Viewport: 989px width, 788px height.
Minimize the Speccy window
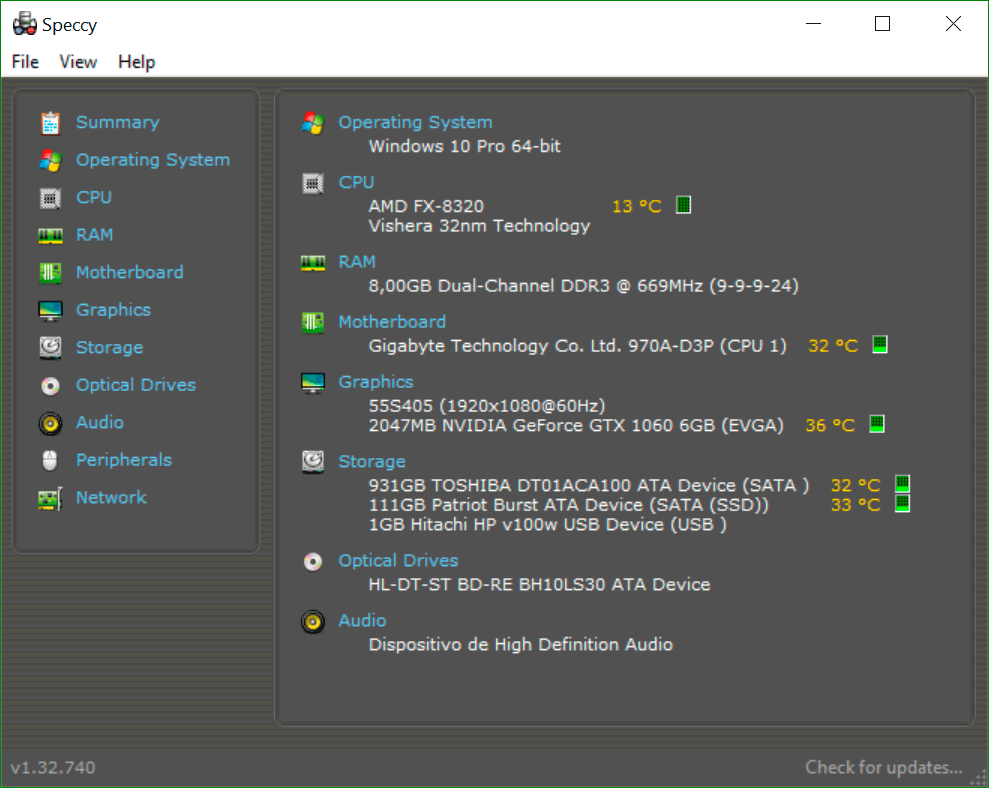(814, 24)
